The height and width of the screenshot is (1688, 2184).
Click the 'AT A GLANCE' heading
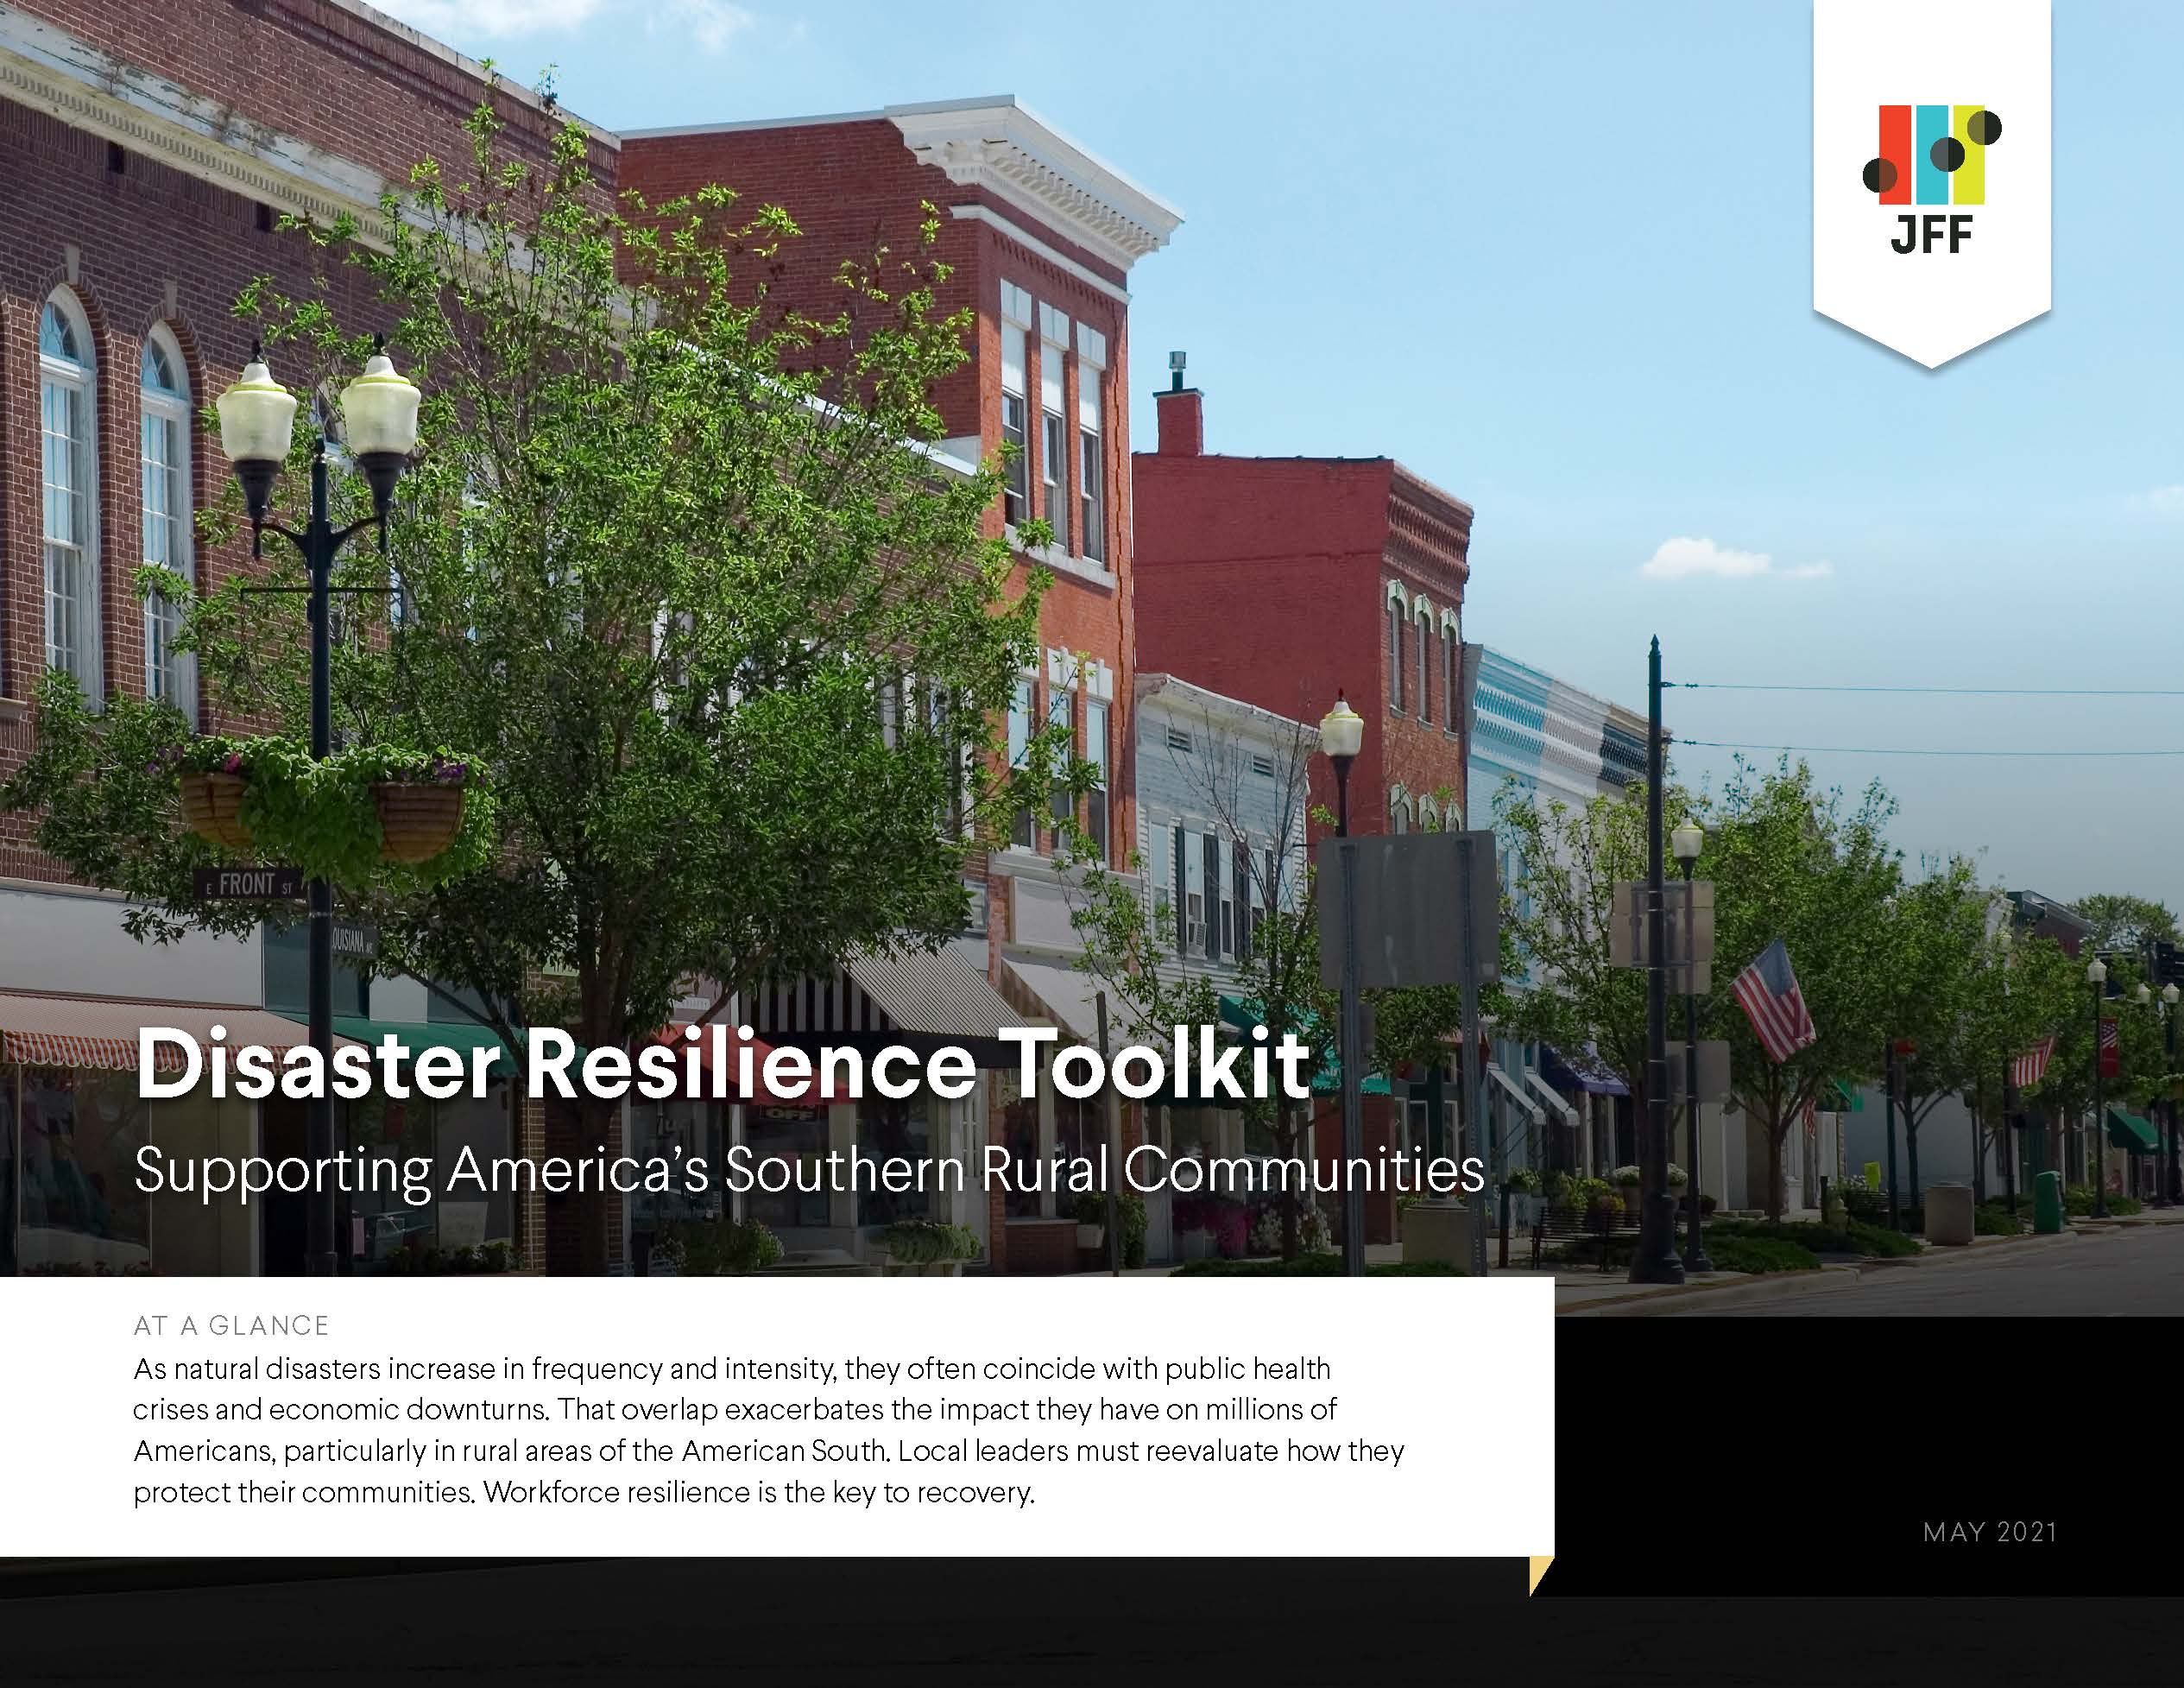231,1326
